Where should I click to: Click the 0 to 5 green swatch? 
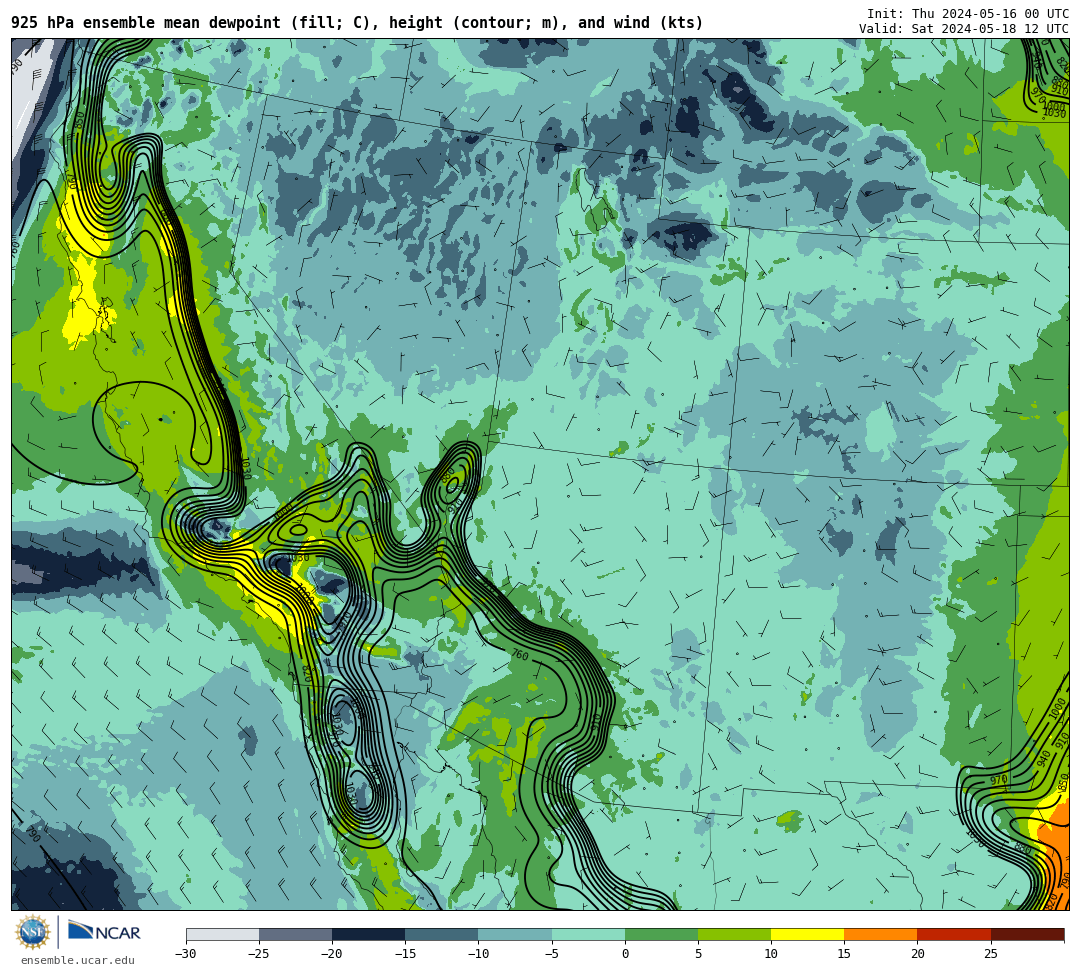(661, 934)
